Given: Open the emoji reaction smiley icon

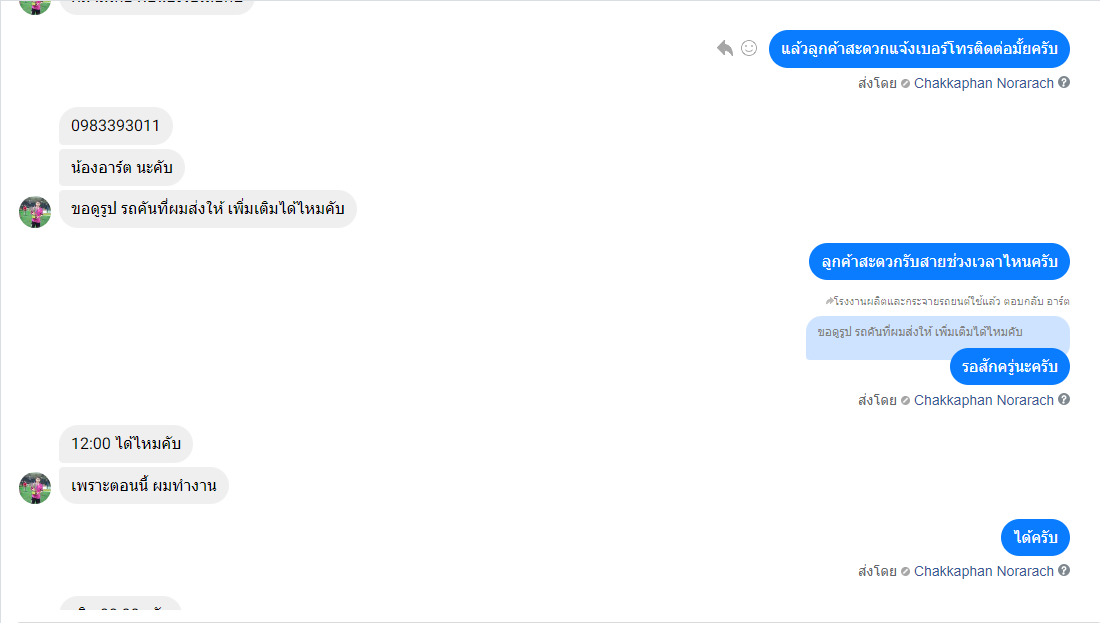Looking at the screenshot, I should coord(749,48).
